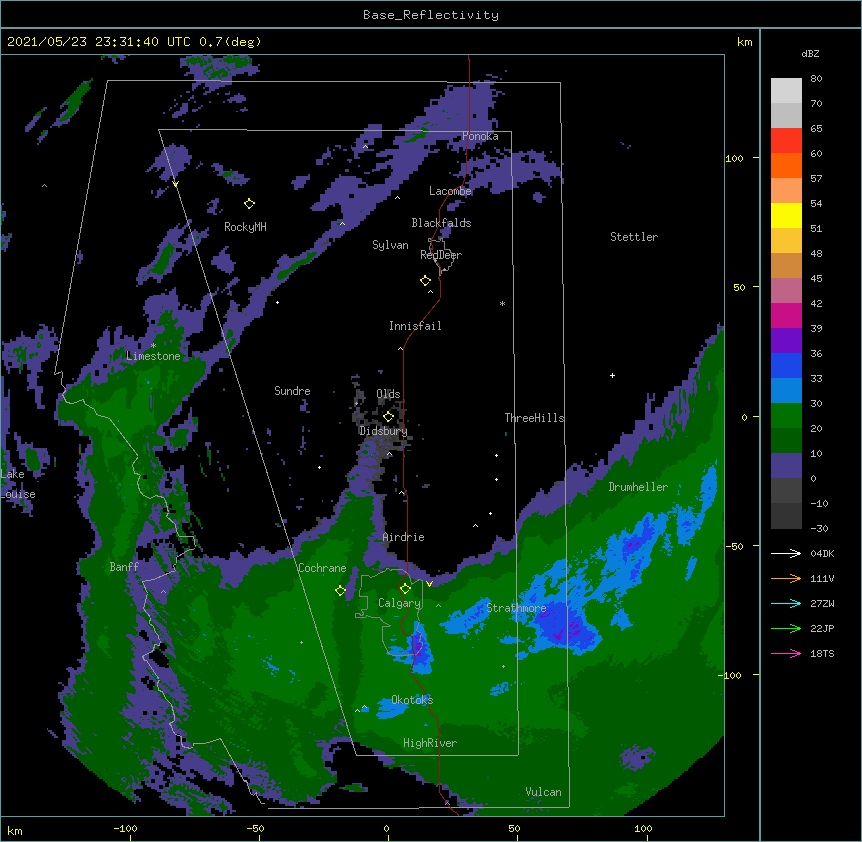Click the Blackfalds city label

click(x=441, y=223)
